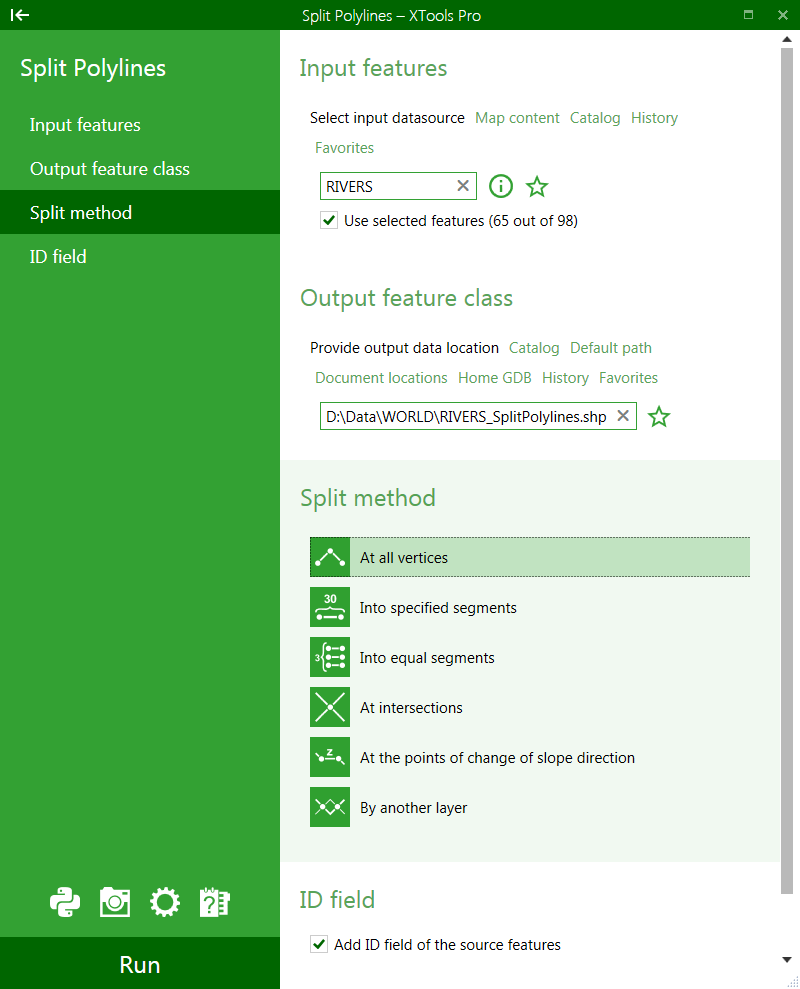The width and height of the screenshot is (800, 989).
Task: Open History link for input datasource
Action: [x=654, y=118]
